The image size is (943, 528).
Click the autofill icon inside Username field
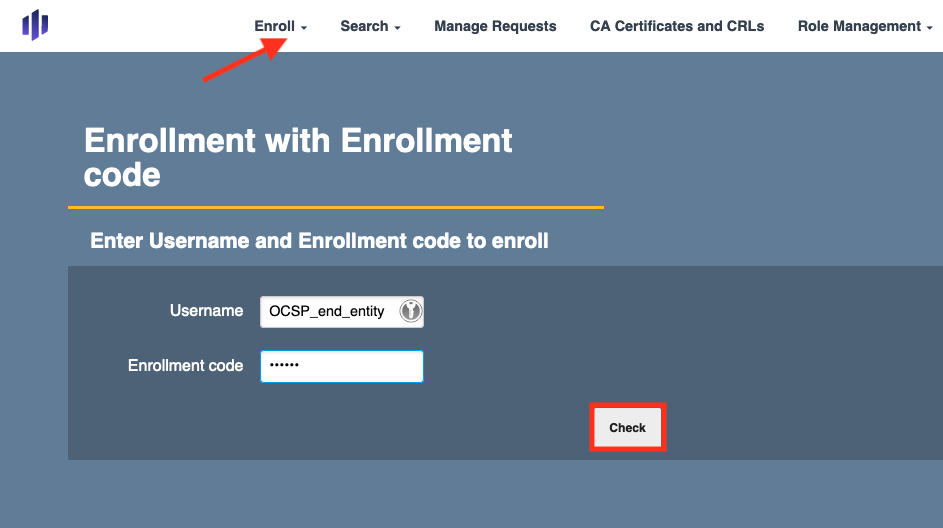click(x=410, y=311)
